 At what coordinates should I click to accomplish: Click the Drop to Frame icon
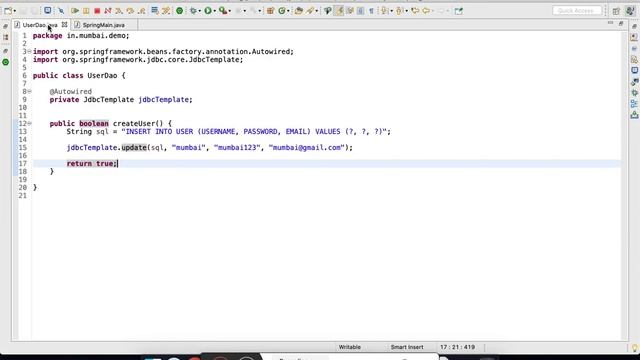(x=155, y=11)
